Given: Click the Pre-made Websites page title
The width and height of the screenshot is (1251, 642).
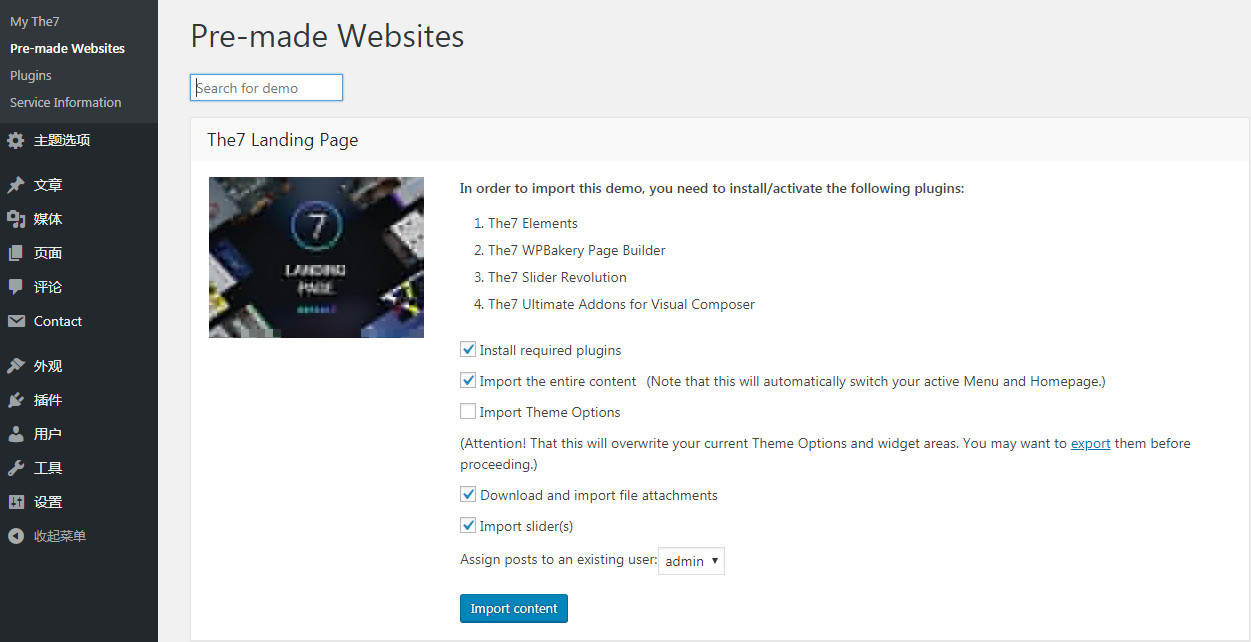Looking at the screenshot, I should click(x=327, y=37).
